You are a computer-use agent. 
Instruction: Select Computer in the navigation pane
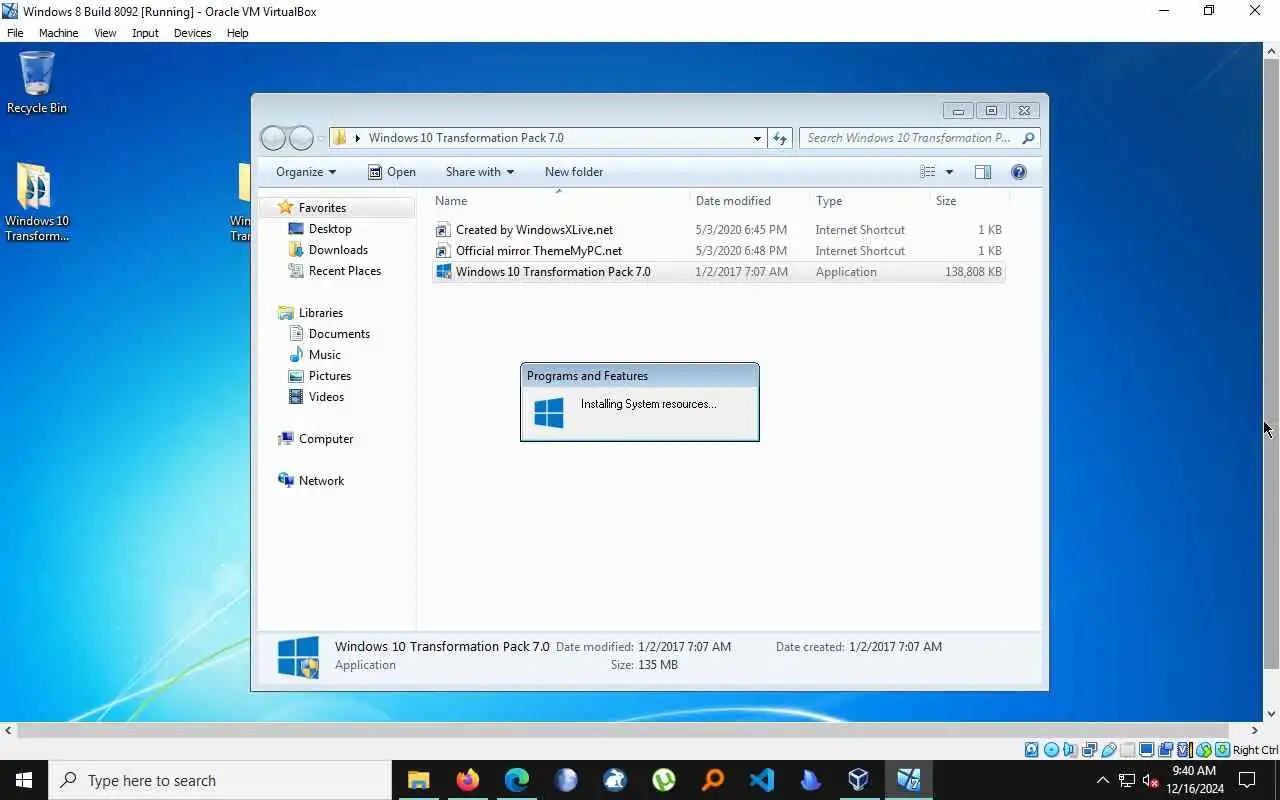tap(326, 439)
